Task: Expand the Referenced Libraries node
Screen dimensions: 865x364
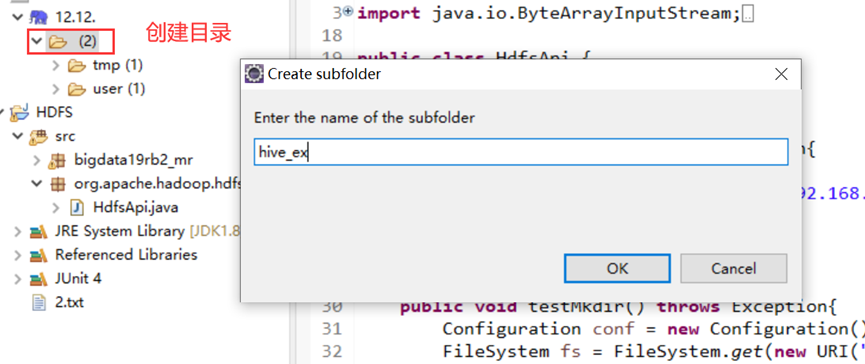Action: 17,255
